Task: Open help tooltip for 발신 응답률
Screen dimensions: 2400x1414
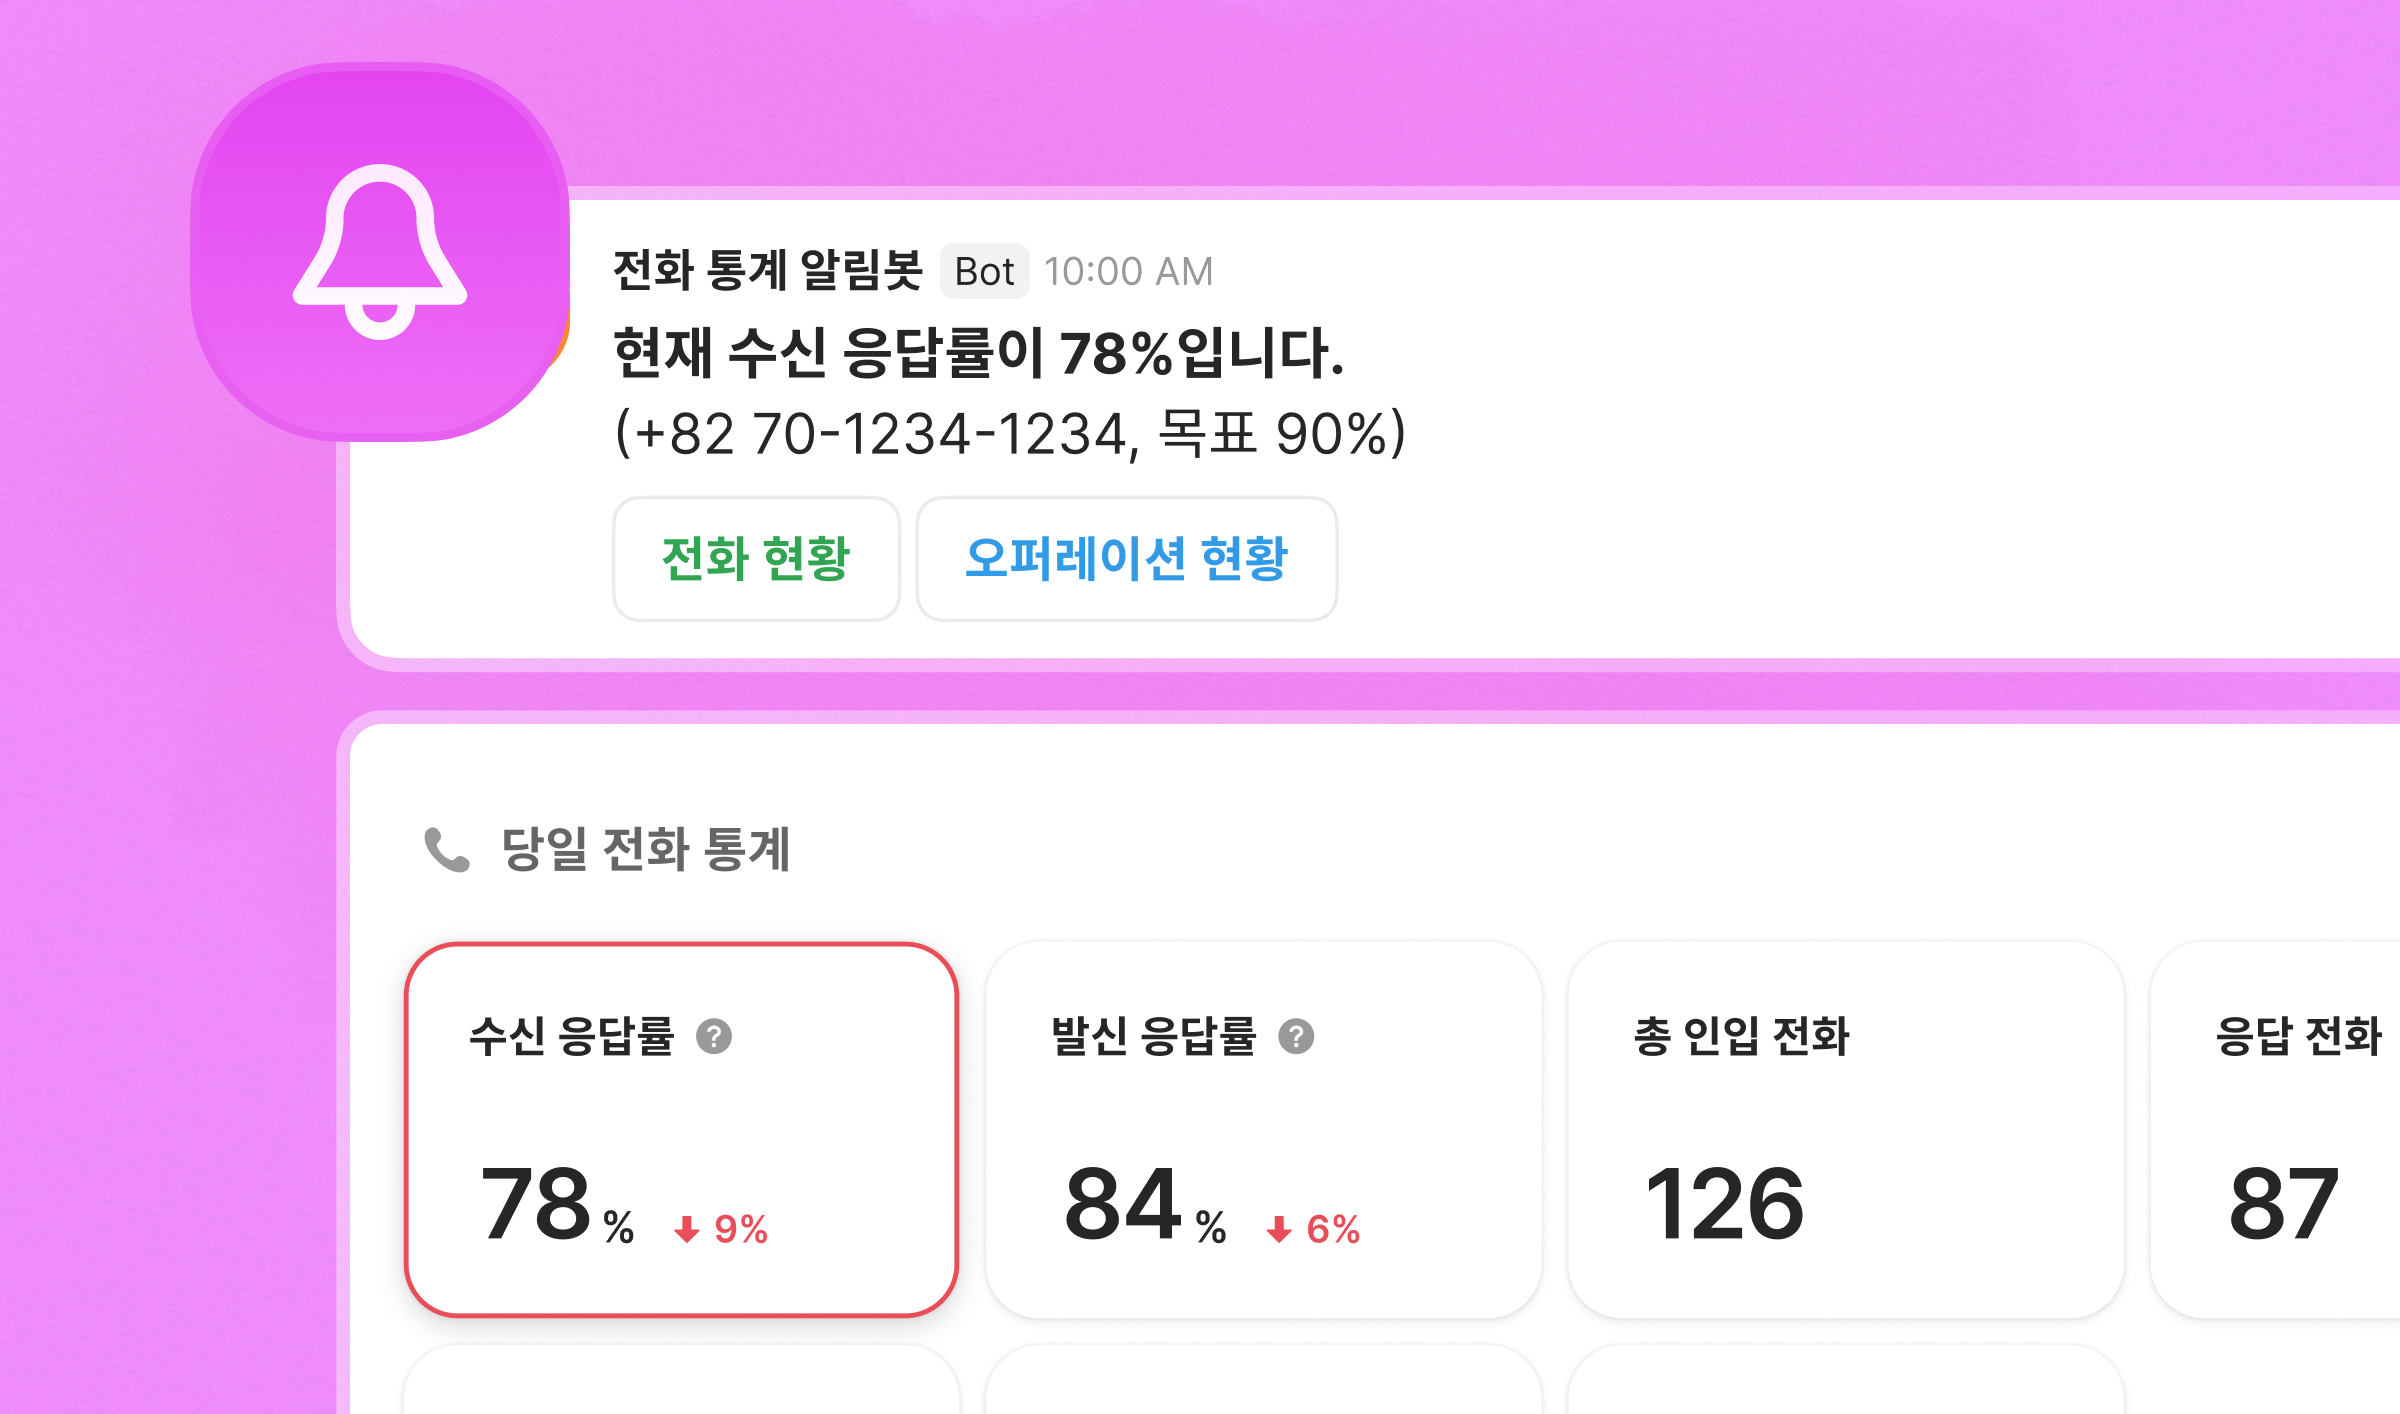Action: 1296,1036
